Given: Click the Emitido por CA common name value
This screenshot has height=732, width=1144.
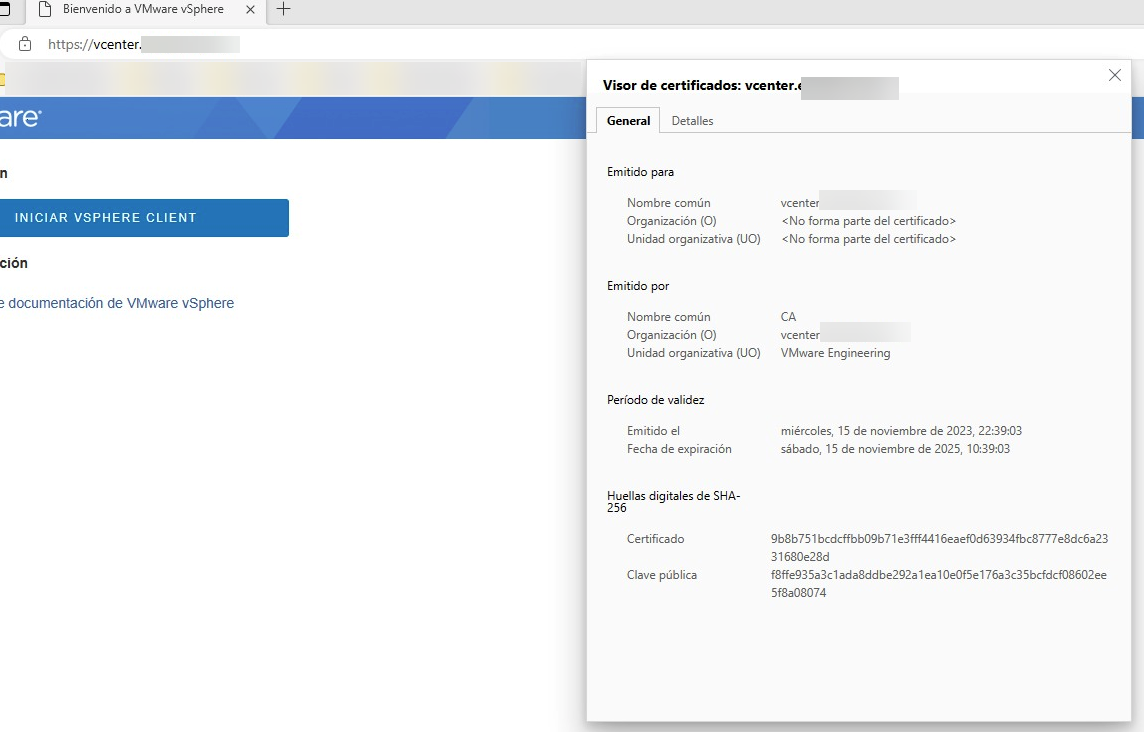Looking at the screenshot, I should (x=788, y=317).
